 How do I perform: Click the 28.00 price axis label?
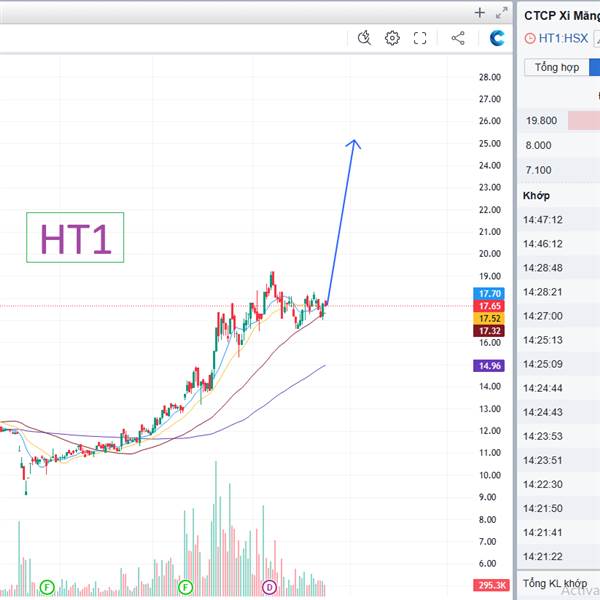(490, 77)
